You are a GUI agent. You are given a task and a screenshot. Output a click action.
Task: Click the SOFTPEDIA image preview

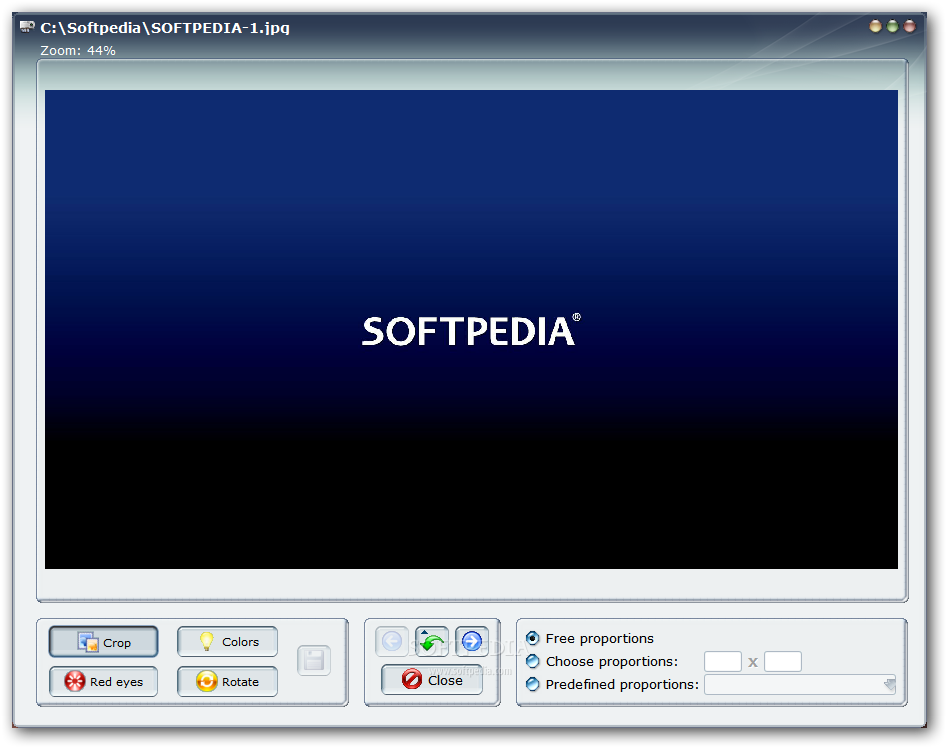point(471,330)
